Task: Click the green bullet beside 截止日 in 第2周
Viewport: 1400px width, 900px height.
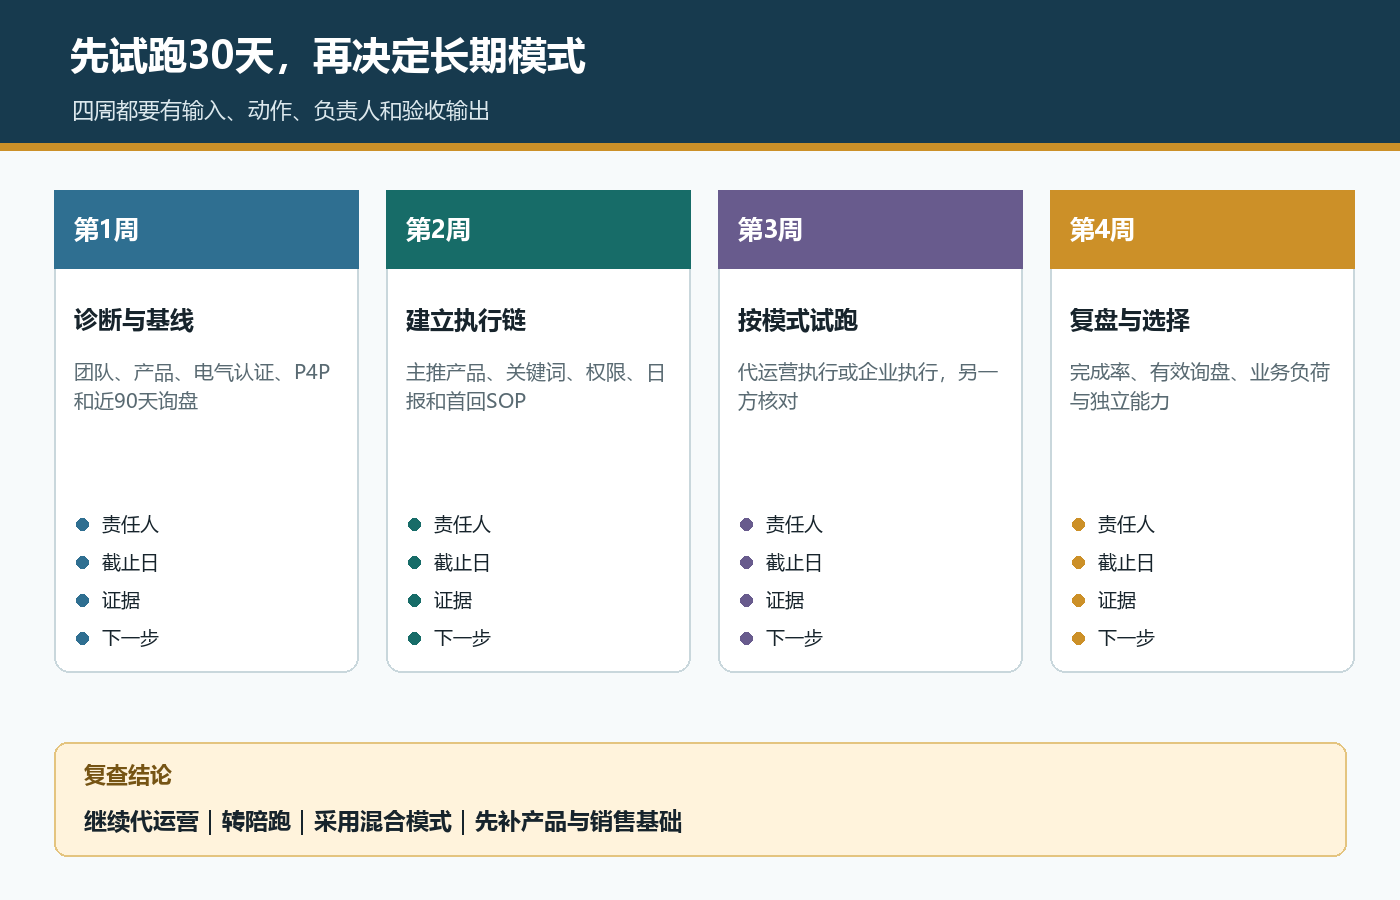Action: 415,563
